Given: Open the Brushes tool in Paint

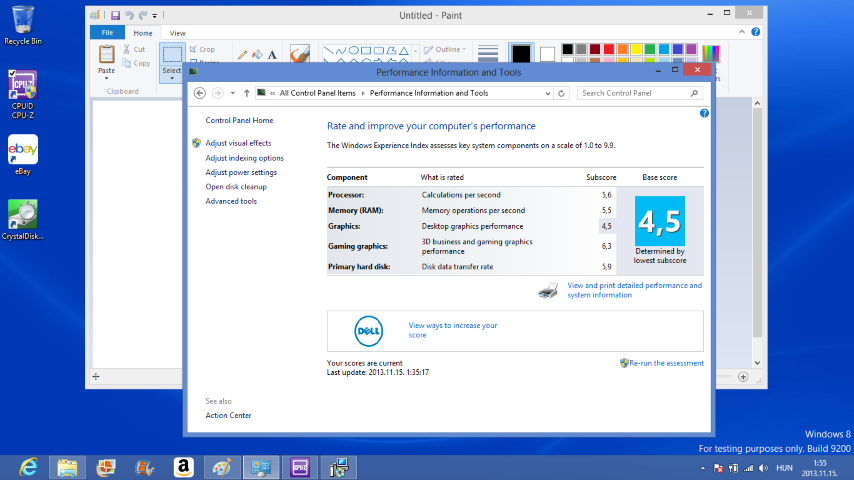Looking at the screenshot, I should click(299, 53).
